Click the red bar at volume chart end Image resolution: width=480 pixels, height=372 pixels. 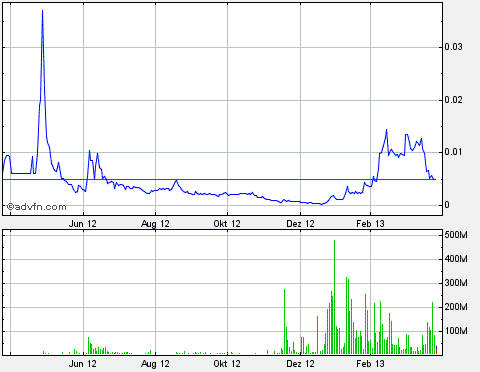click(437, 351)
